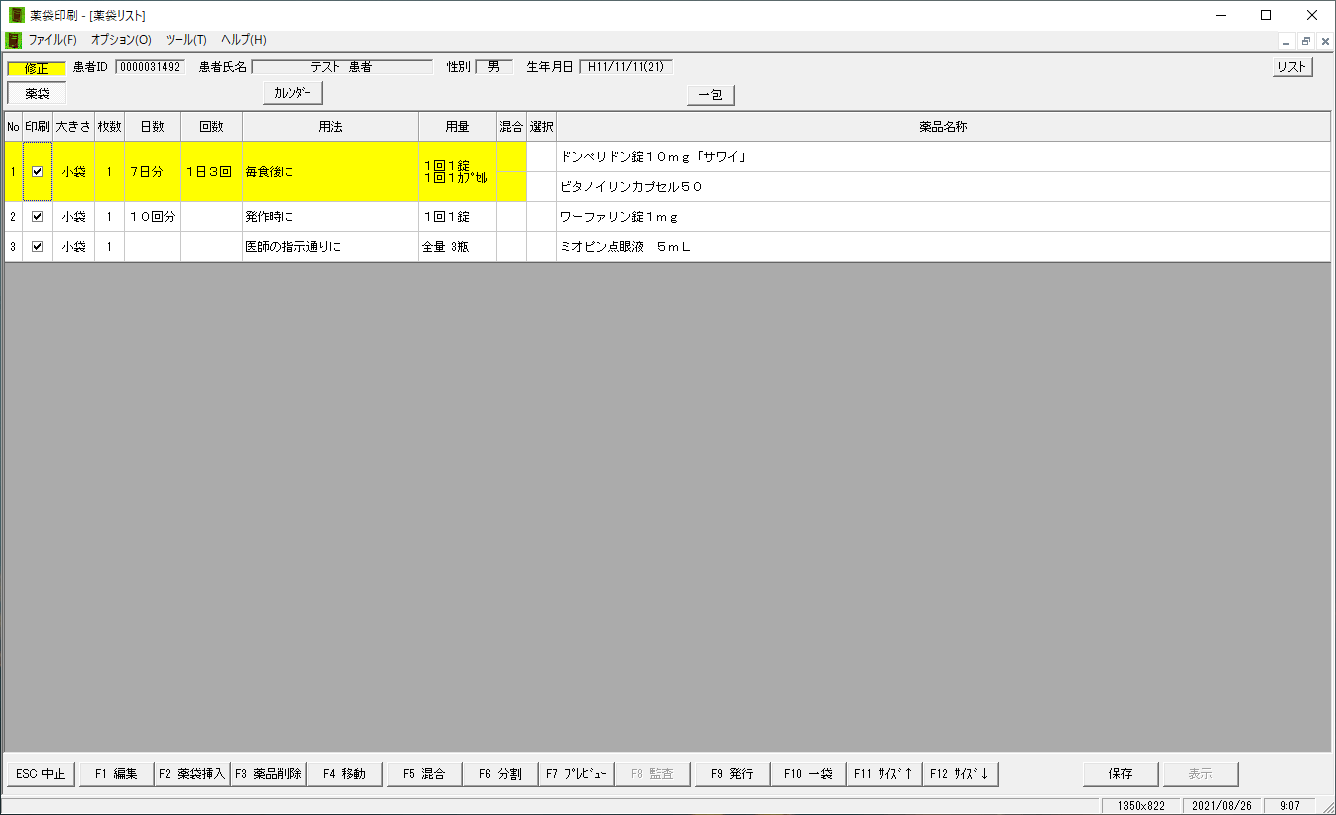
Task: Toggle the print checkbox for row 2
Action: [x=38, y=217]
